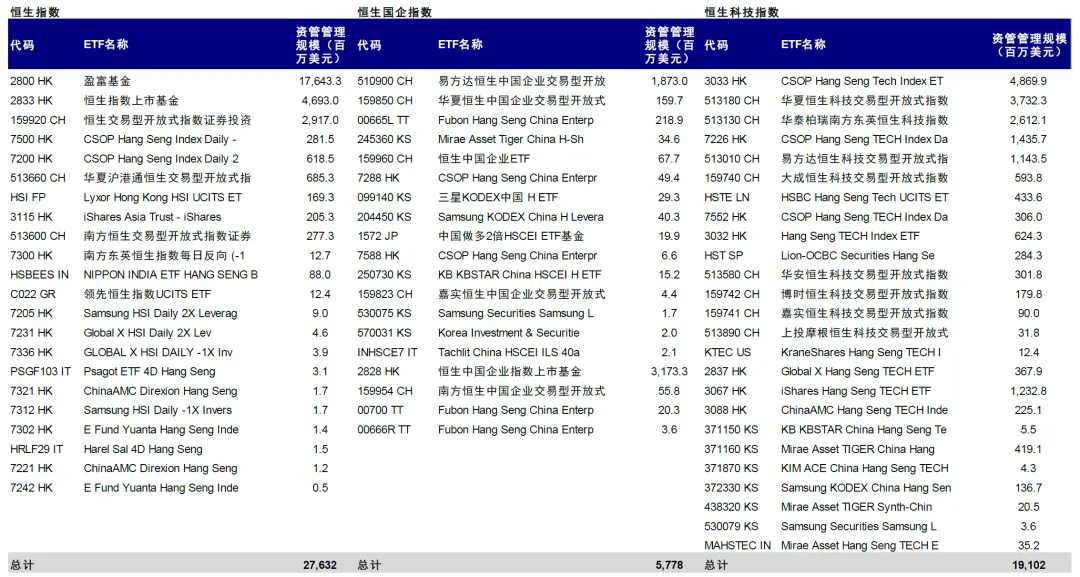This screenshot has height=577, width=1080.
Task: Select KraneShares Hang Seng TECH entry
Action: tap(860, 352)
